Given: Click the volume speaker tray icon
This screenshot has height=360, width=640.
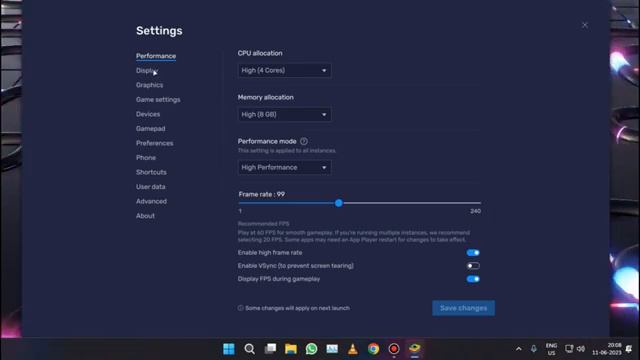Looking at the screenshot, I should tap(580, 349).
